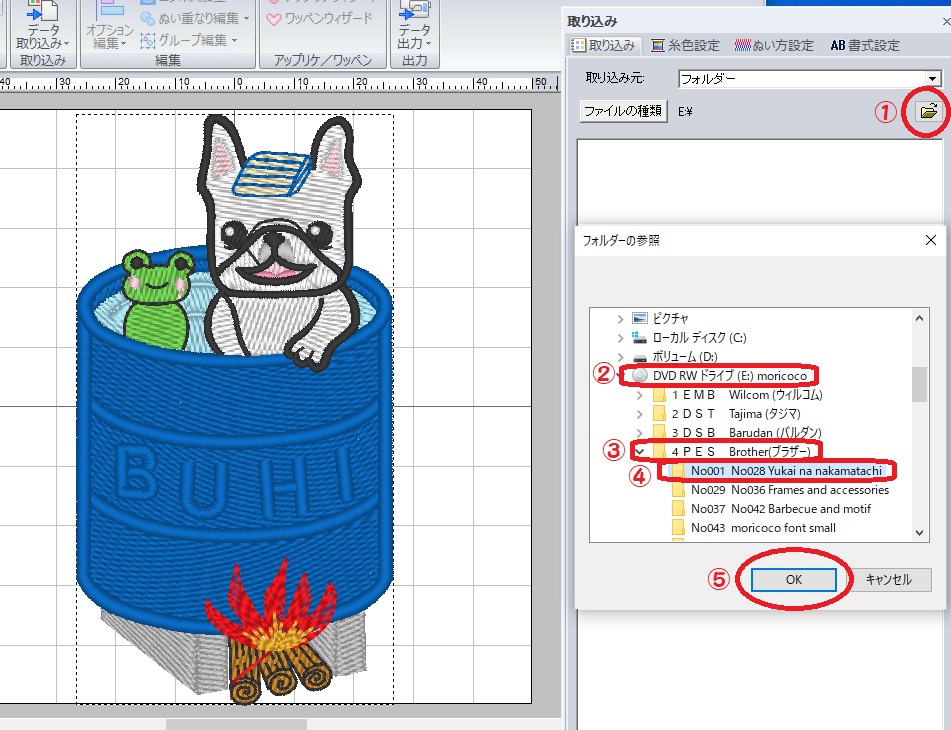
Task: Click キャンセル in the folder browse dialog
Action: (x=888, y=580)
